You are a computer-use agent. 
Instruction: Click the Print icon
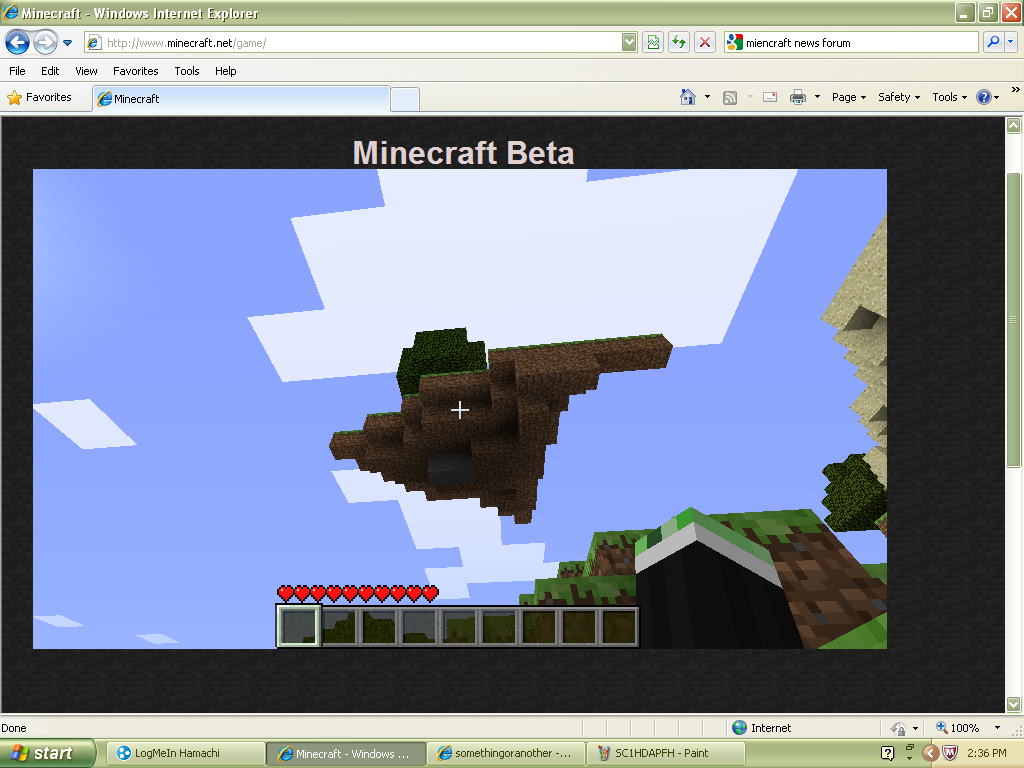pos(798,97)
